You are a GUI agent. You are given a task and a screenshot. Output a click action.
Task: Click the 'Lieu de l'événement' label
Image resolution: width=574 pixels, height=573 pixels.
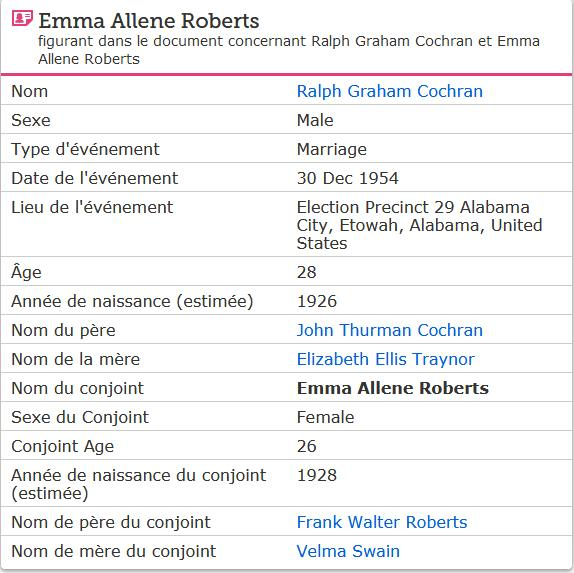point(92,207)
